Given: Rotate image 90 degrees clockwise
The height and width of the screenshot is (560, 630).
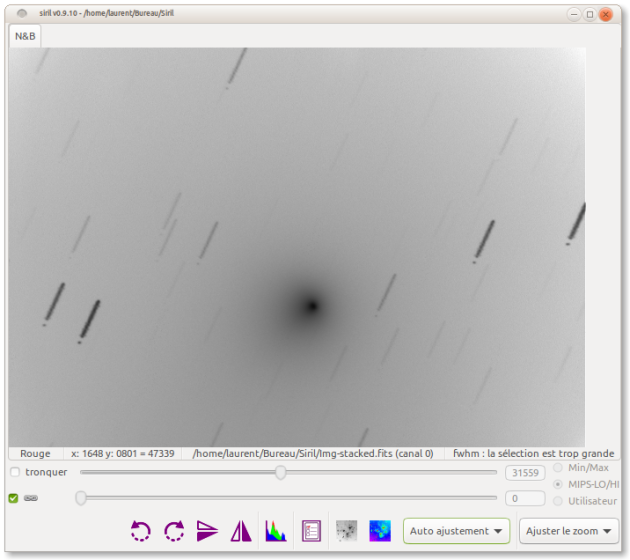Looking at the screenshot, I should pos(174,531).
